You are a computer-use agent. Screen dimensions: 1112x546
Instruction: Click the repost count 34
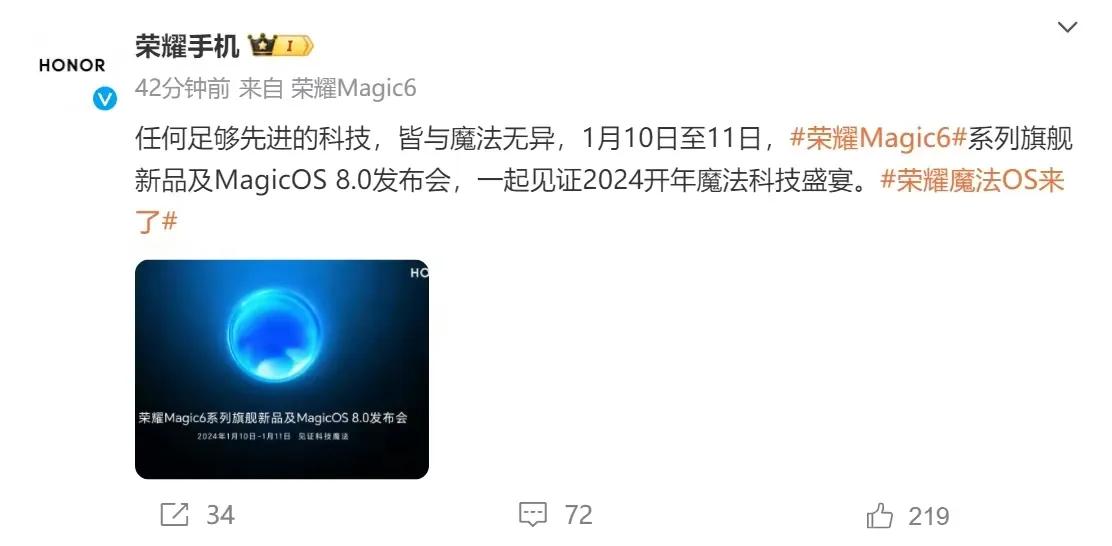pyautogui.click(x=221, y=516)
